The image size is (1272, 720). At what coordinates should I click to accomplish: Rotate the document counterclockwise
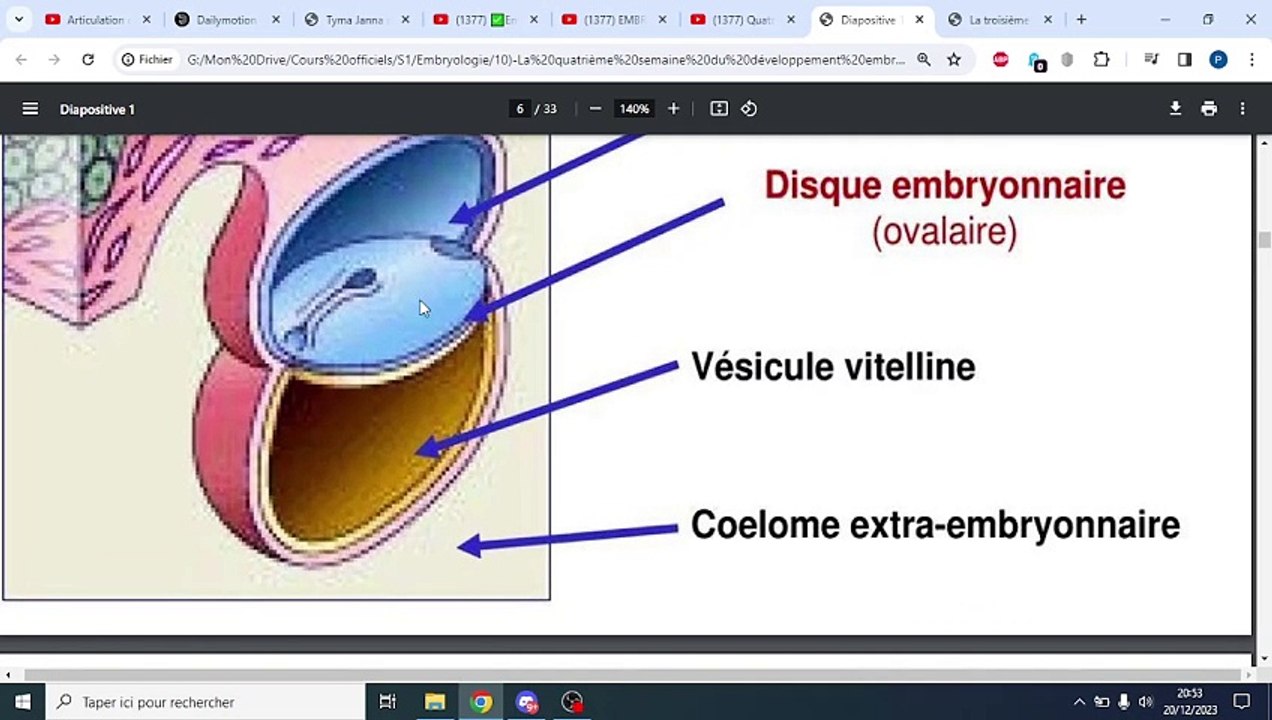(749, 109)
